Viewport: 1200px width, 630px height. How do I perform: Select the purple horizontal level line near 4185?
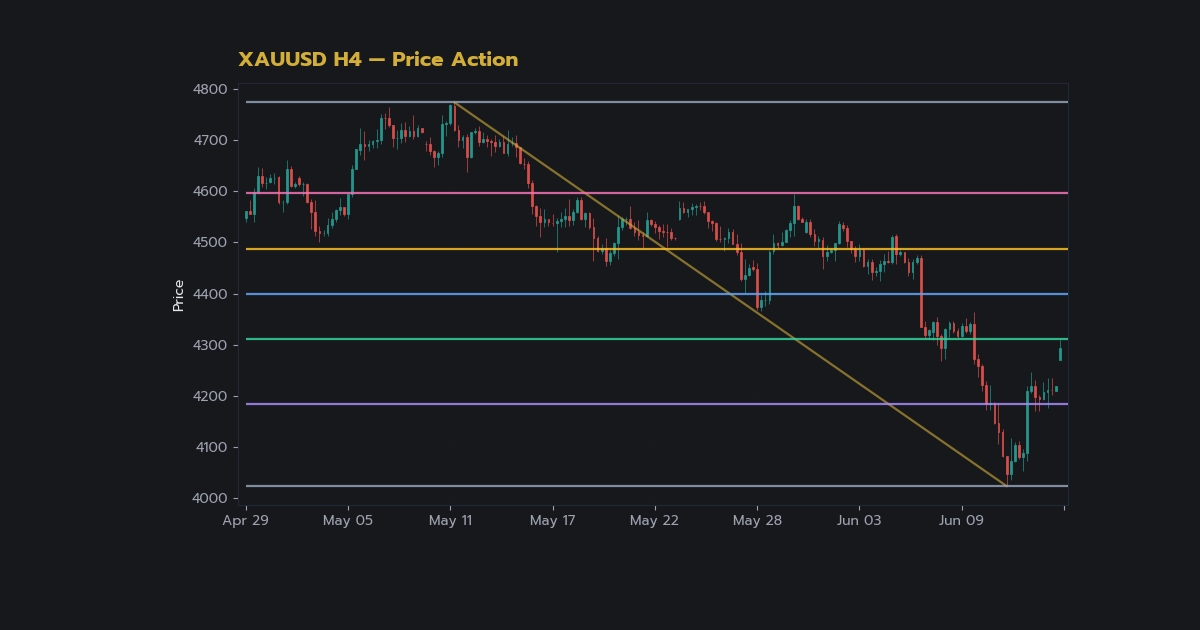656,404
